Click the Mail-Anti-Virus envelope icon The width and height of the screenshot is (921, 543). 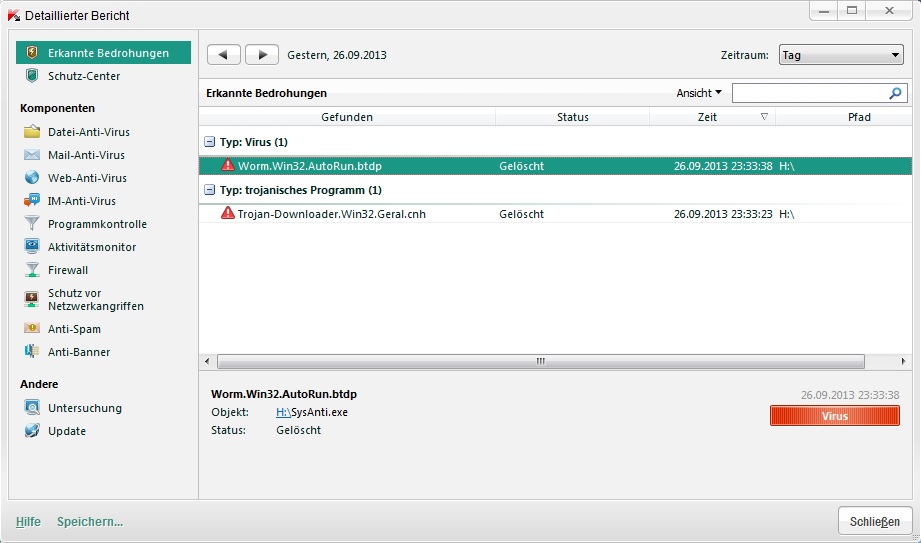click(32, 155)
